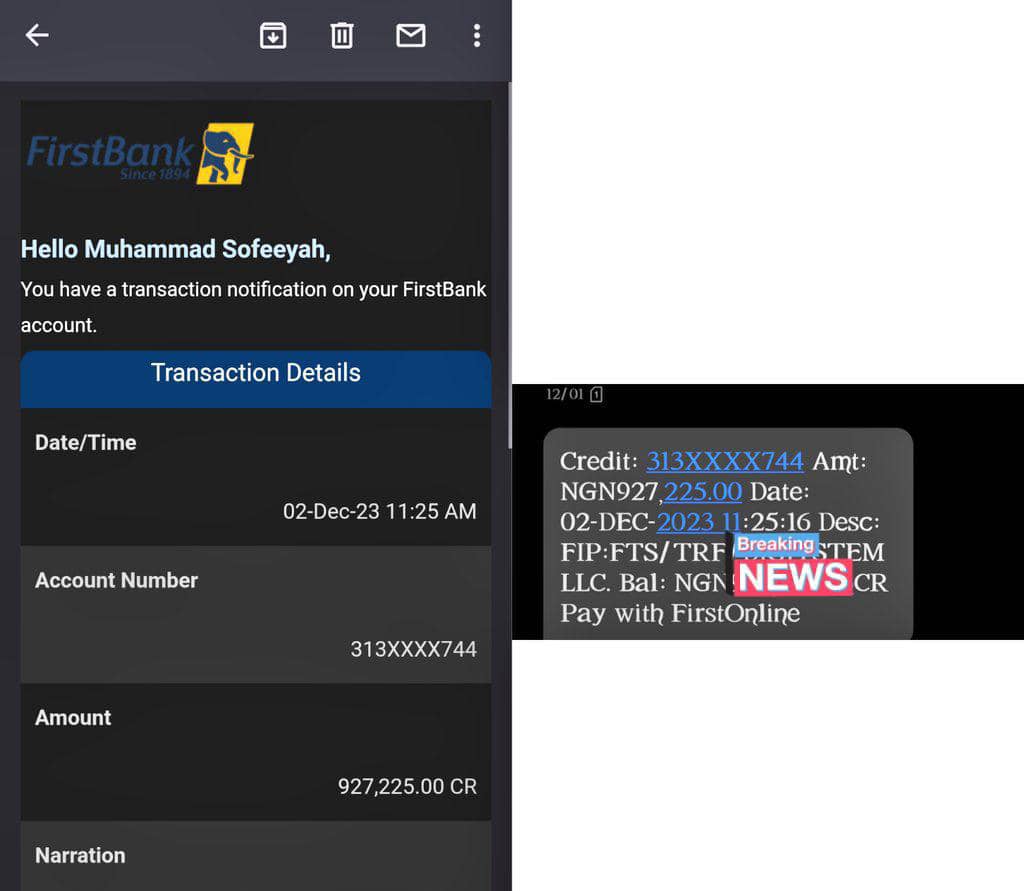Delete the email with the trash icon
The width and height of the screenshot is (1024, 891).
(x=342, y=36)
